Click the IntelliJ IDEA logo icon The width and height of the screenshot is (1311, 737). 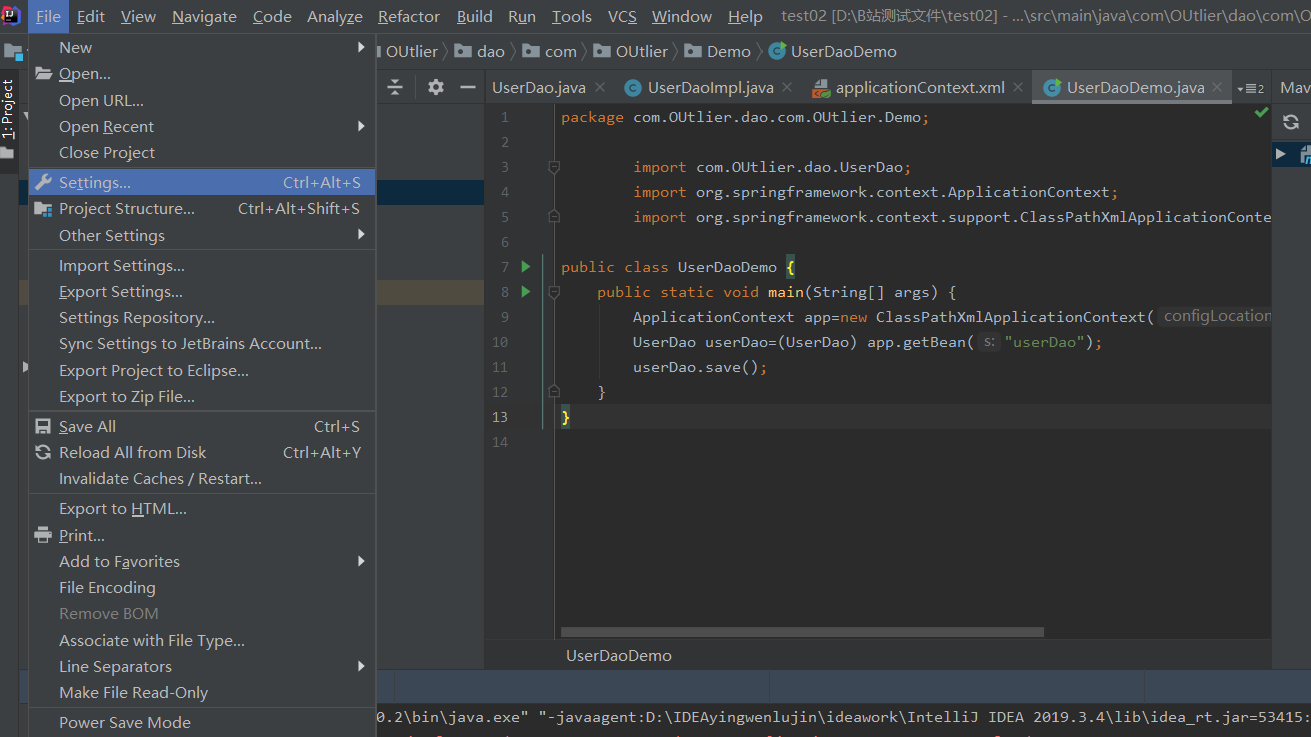[11, 16]
